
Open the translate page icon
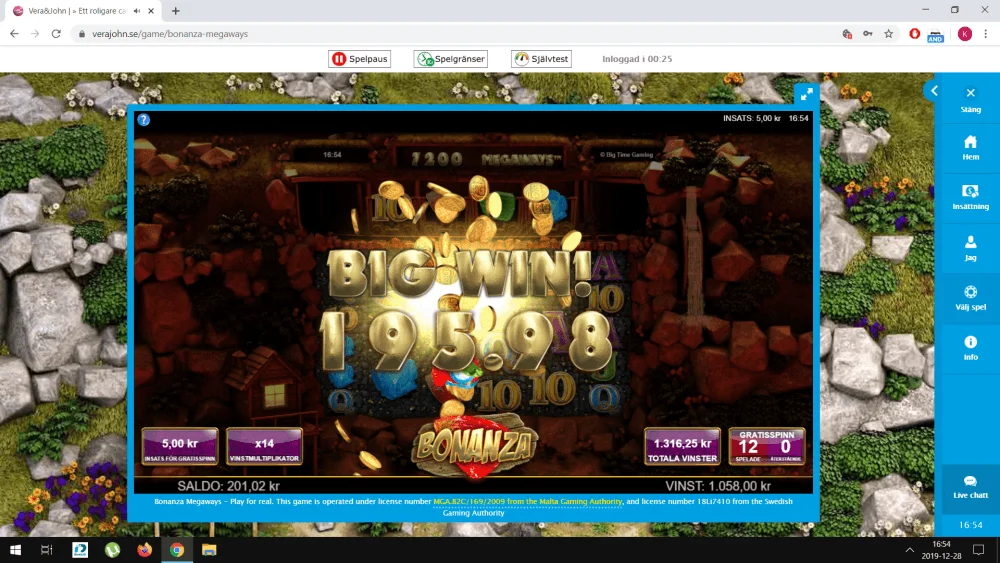[847, 34]
